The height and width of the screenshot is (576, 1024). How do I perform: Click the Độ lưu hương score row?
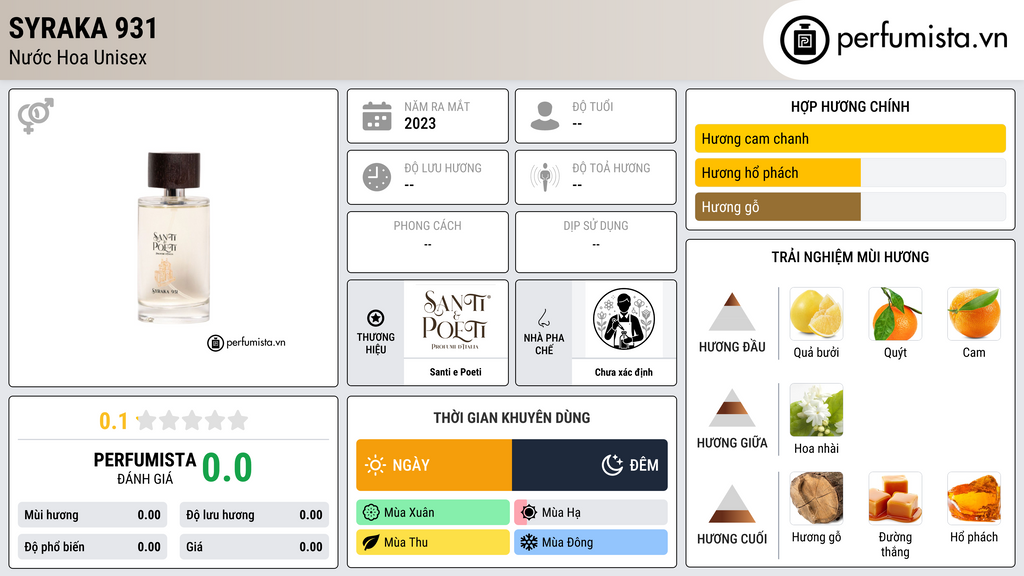point(254,515)
